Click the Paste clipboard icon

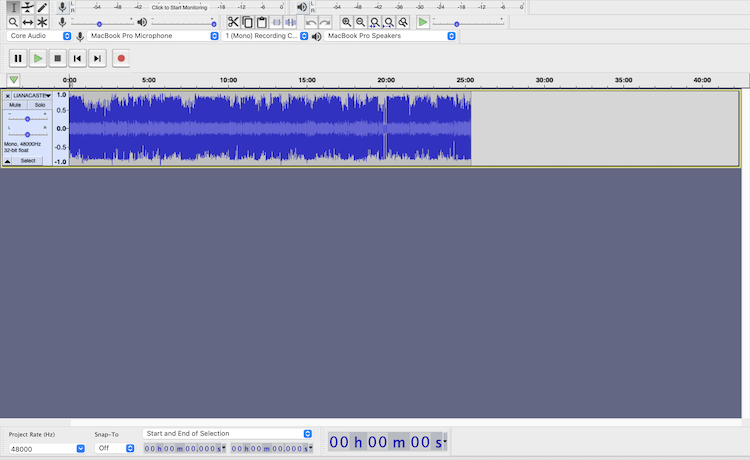262,22
